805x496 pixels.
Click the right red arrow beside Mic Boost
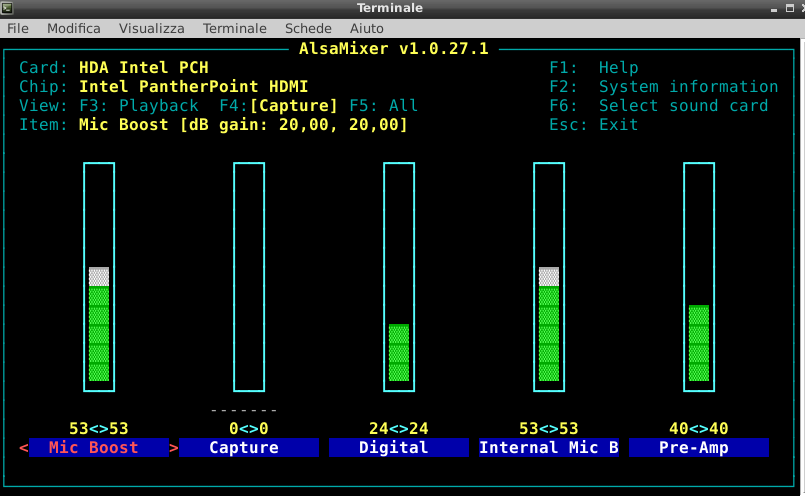click(174, 448)
